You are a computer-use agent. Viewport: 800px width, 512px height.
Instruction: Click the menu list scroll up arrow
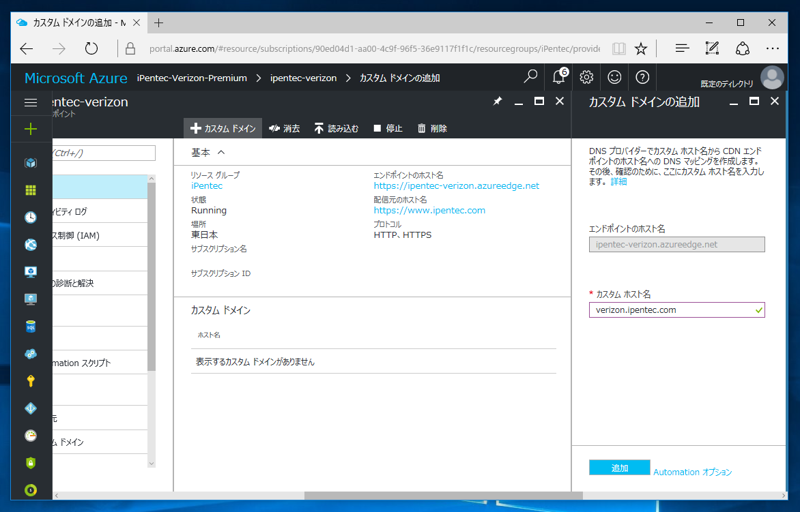click(151, 178)
